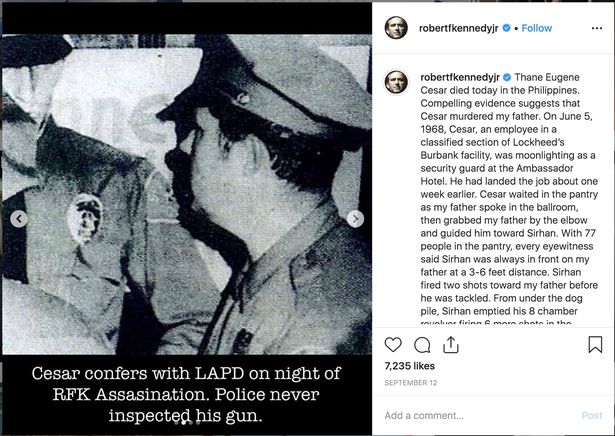Open the September 12 post date link
The image size is (615, 436).
pyautogui.click(x=410, y=383)
